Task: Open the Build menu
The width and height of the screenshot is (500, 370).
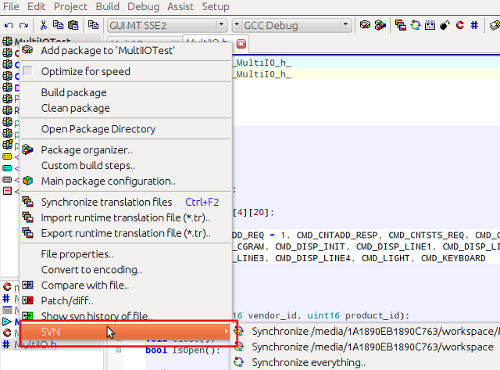Action: point(107,6)
